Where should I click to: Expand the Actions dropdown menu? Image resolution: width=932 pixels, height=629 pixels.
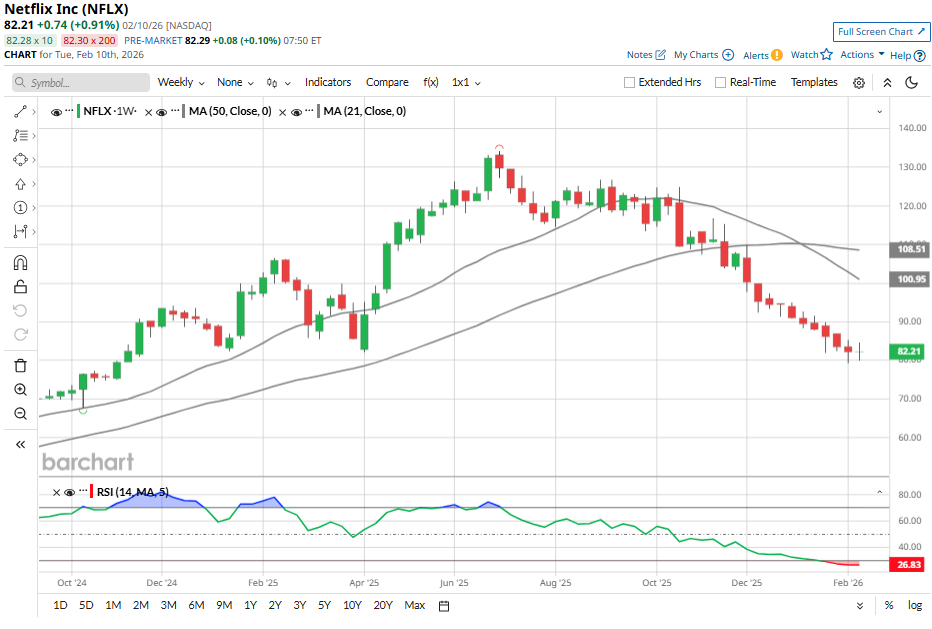click(x=862, y=55)
